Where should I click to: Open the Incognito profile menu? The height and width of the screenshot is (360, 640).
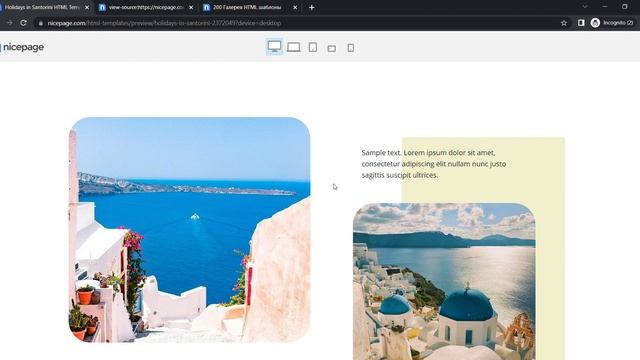click(x=612, y=23)
